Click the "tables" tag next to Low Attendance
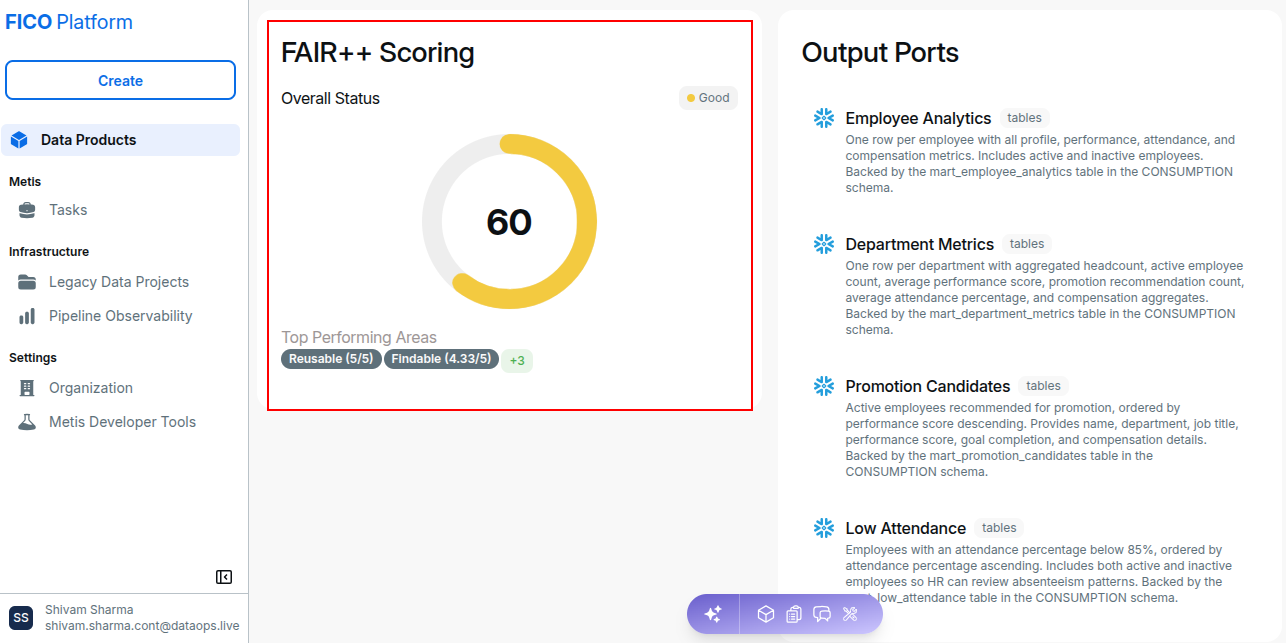 [999, 528]
